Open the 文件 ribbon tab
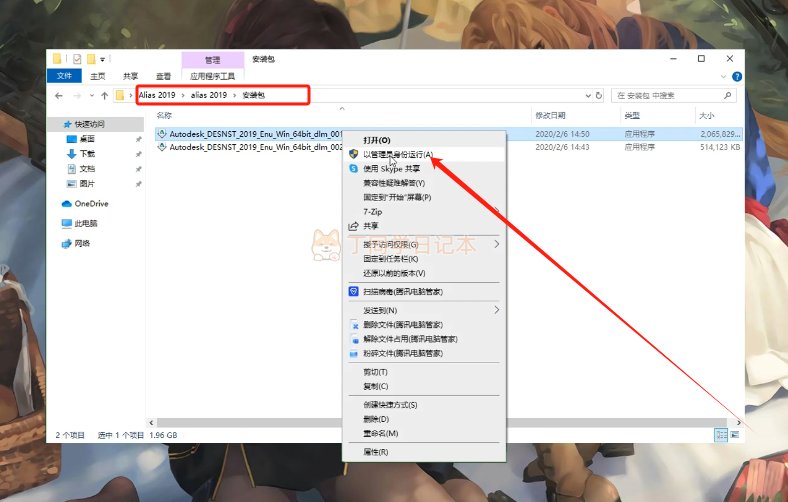 click(64, 76)
